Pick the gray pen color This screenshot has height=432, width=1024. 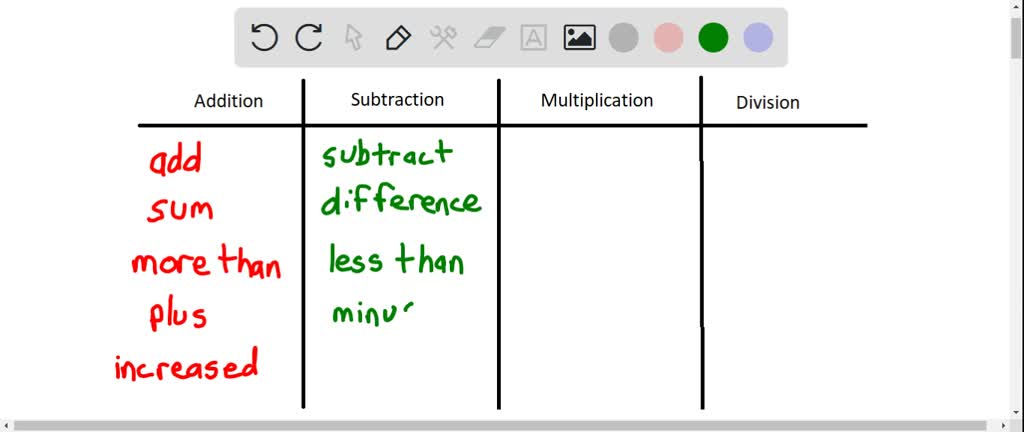pyautogui.click(x=624, y=38)
